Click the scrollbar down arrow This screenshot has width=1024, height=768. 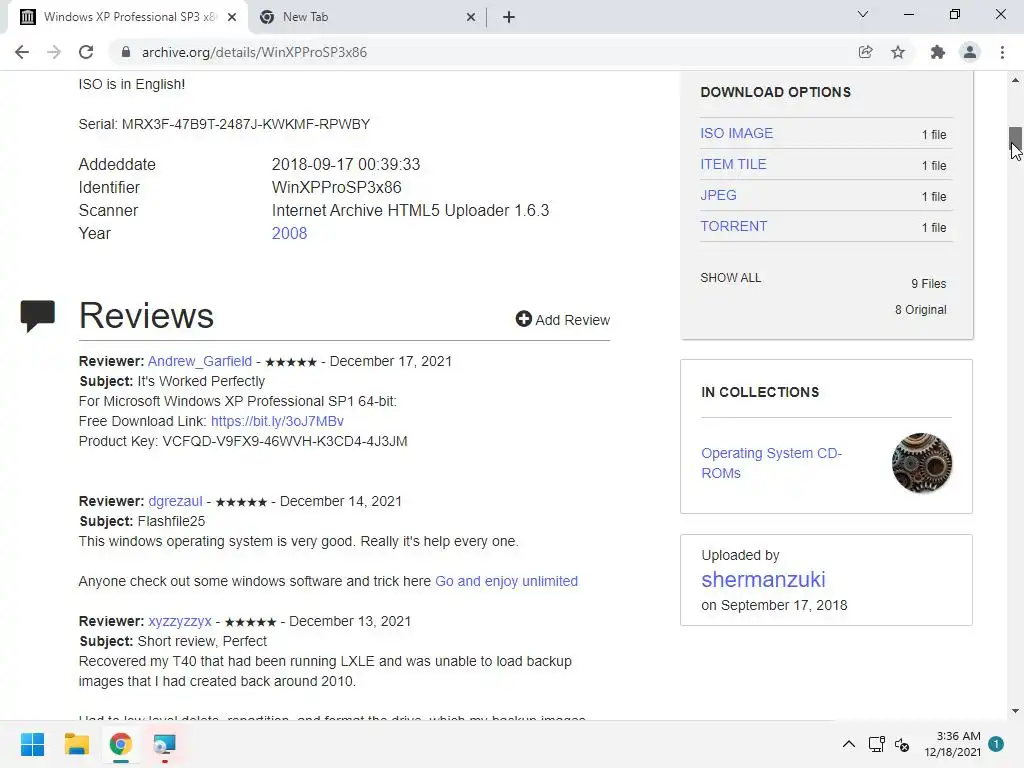1015,711
